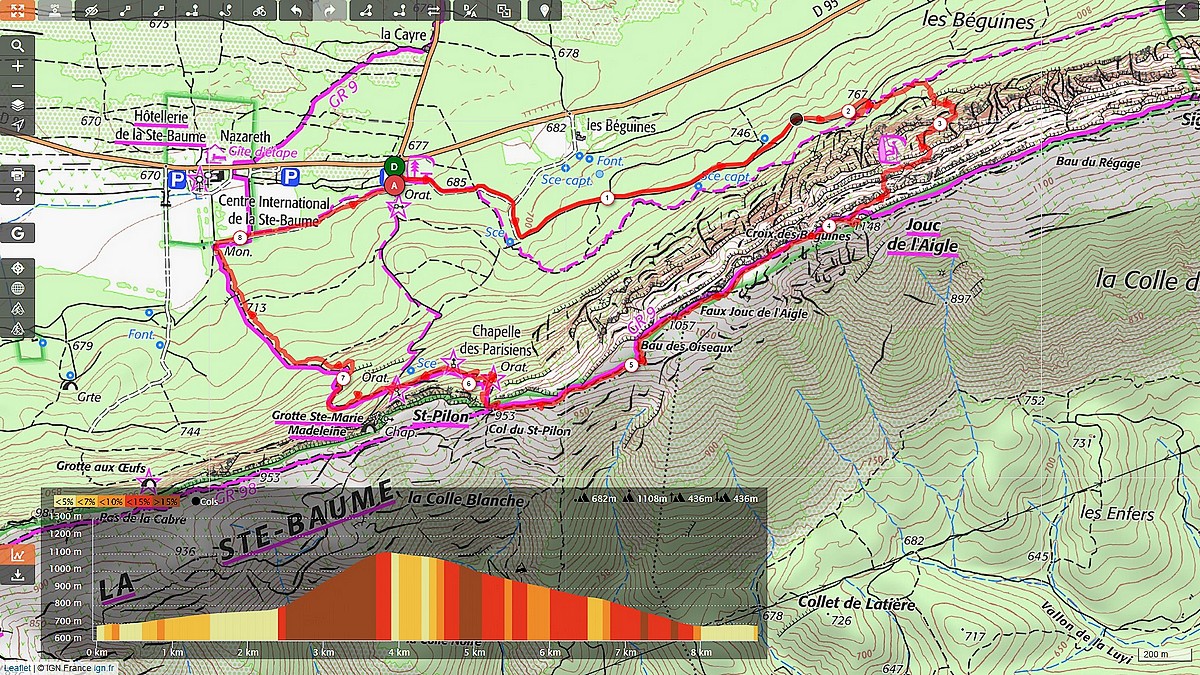This screenshot has height=675, width=1200.
Task: Click the green D departure marker
Action: 395,165
